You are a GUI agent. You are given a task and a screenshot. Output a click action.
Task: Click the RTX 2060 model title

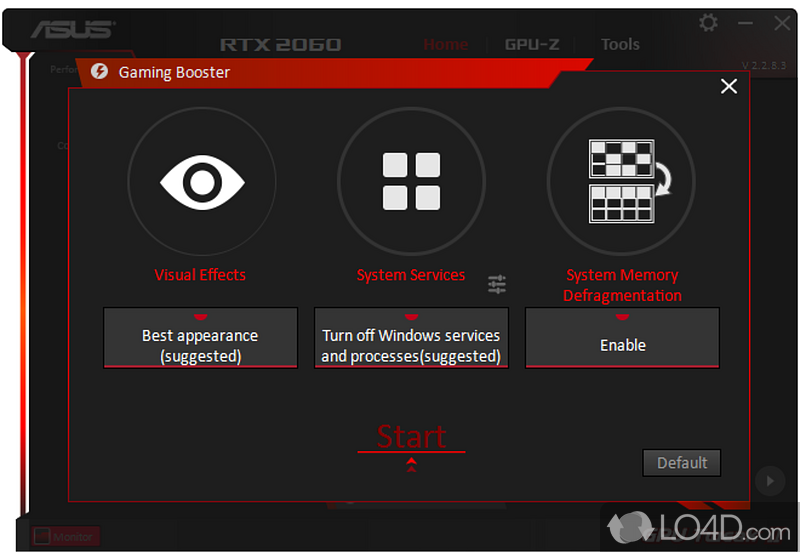click(281, 45)
